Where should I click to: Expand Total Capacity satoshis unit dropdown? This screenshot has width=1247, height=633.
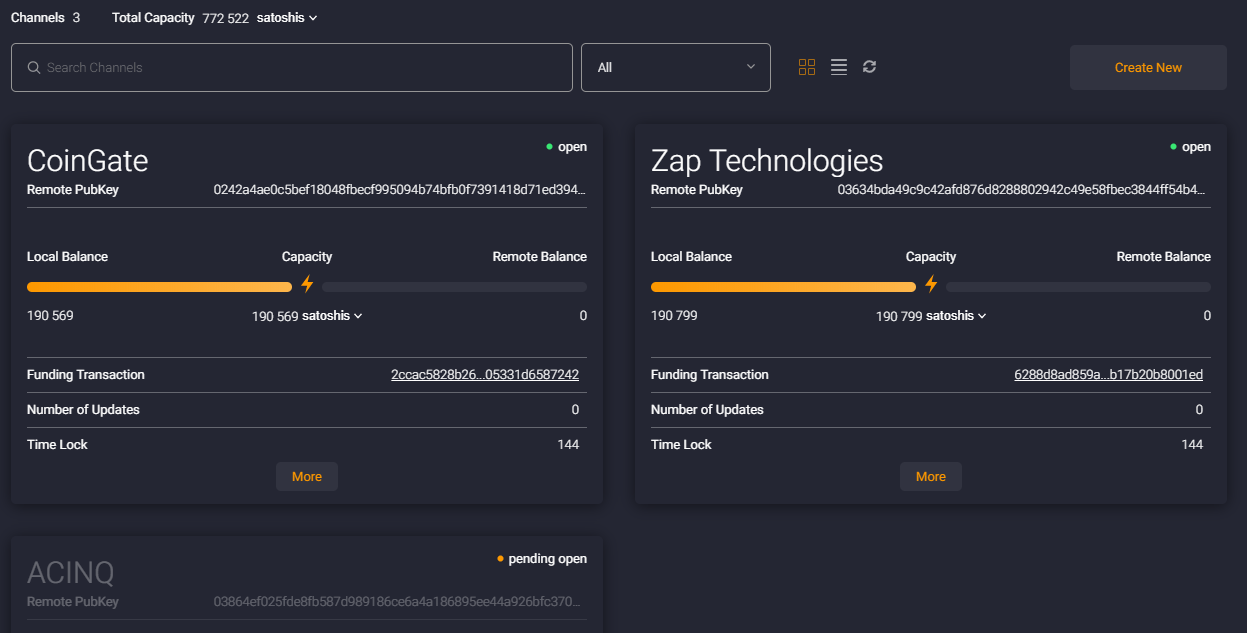[x=287, y=18]
